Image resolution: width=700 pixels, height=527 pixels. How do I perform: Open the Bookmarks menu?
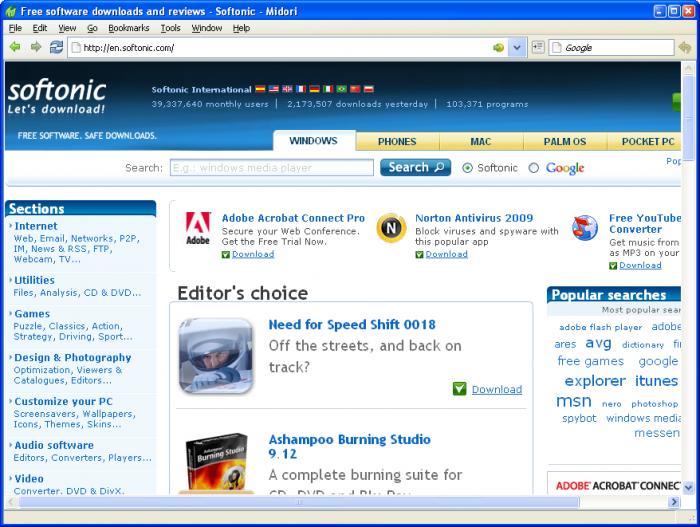click(129, 28)
